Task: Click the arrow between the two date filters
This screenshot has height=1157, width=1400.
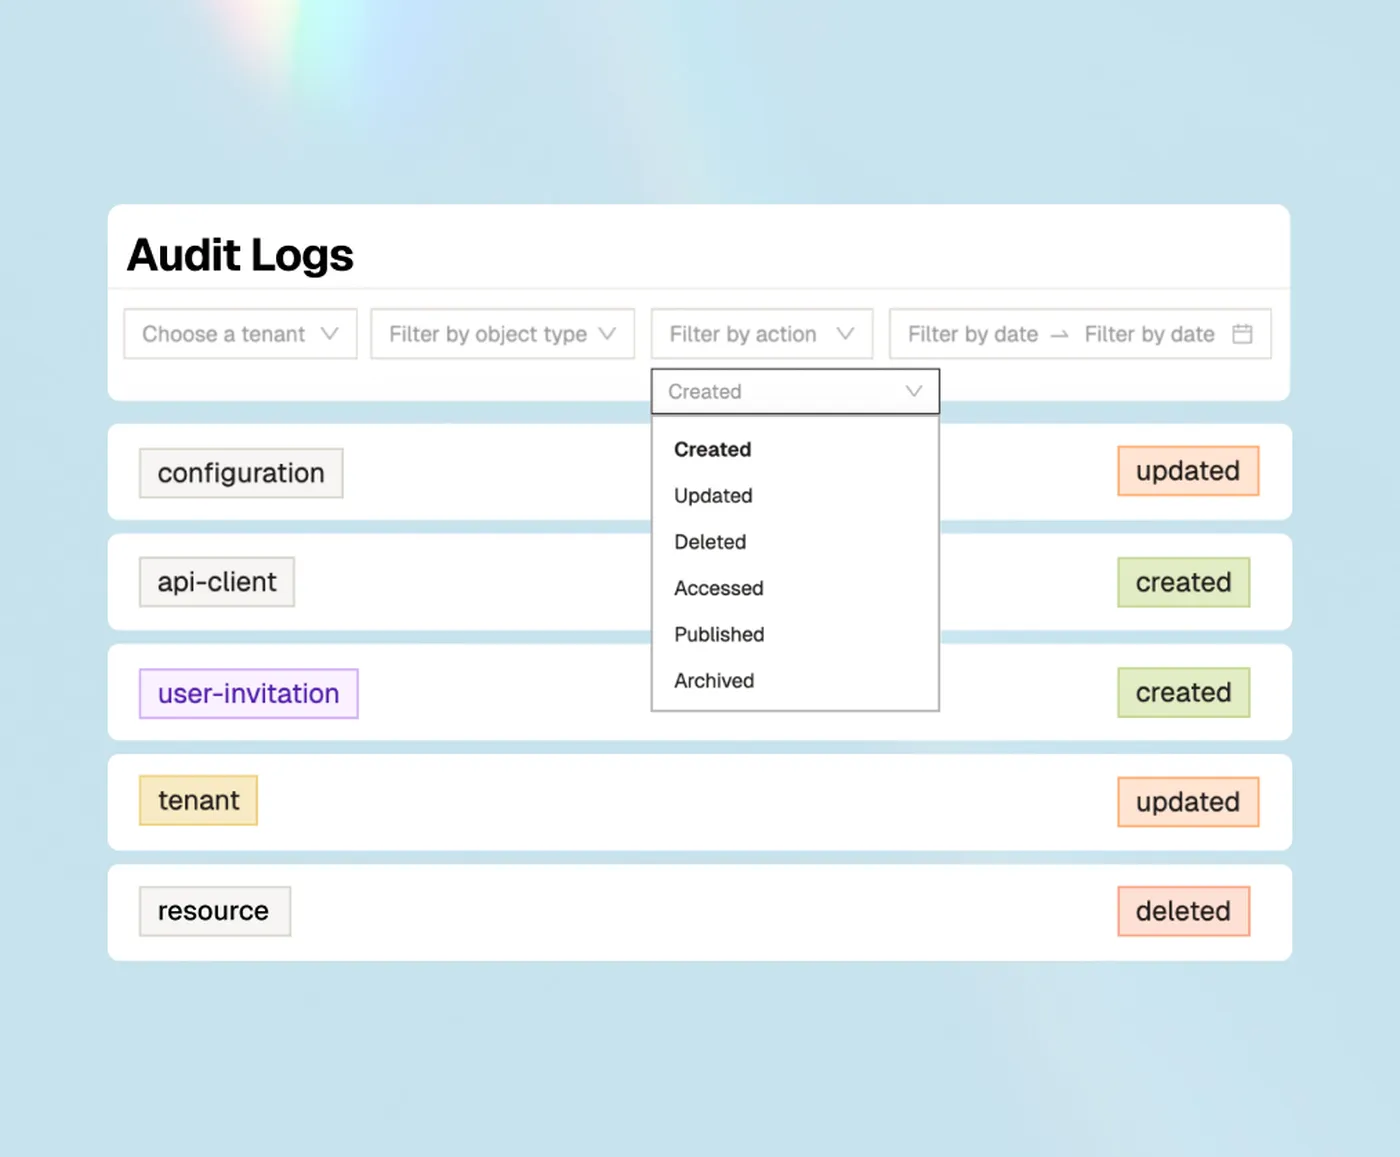Action: 1059,335
